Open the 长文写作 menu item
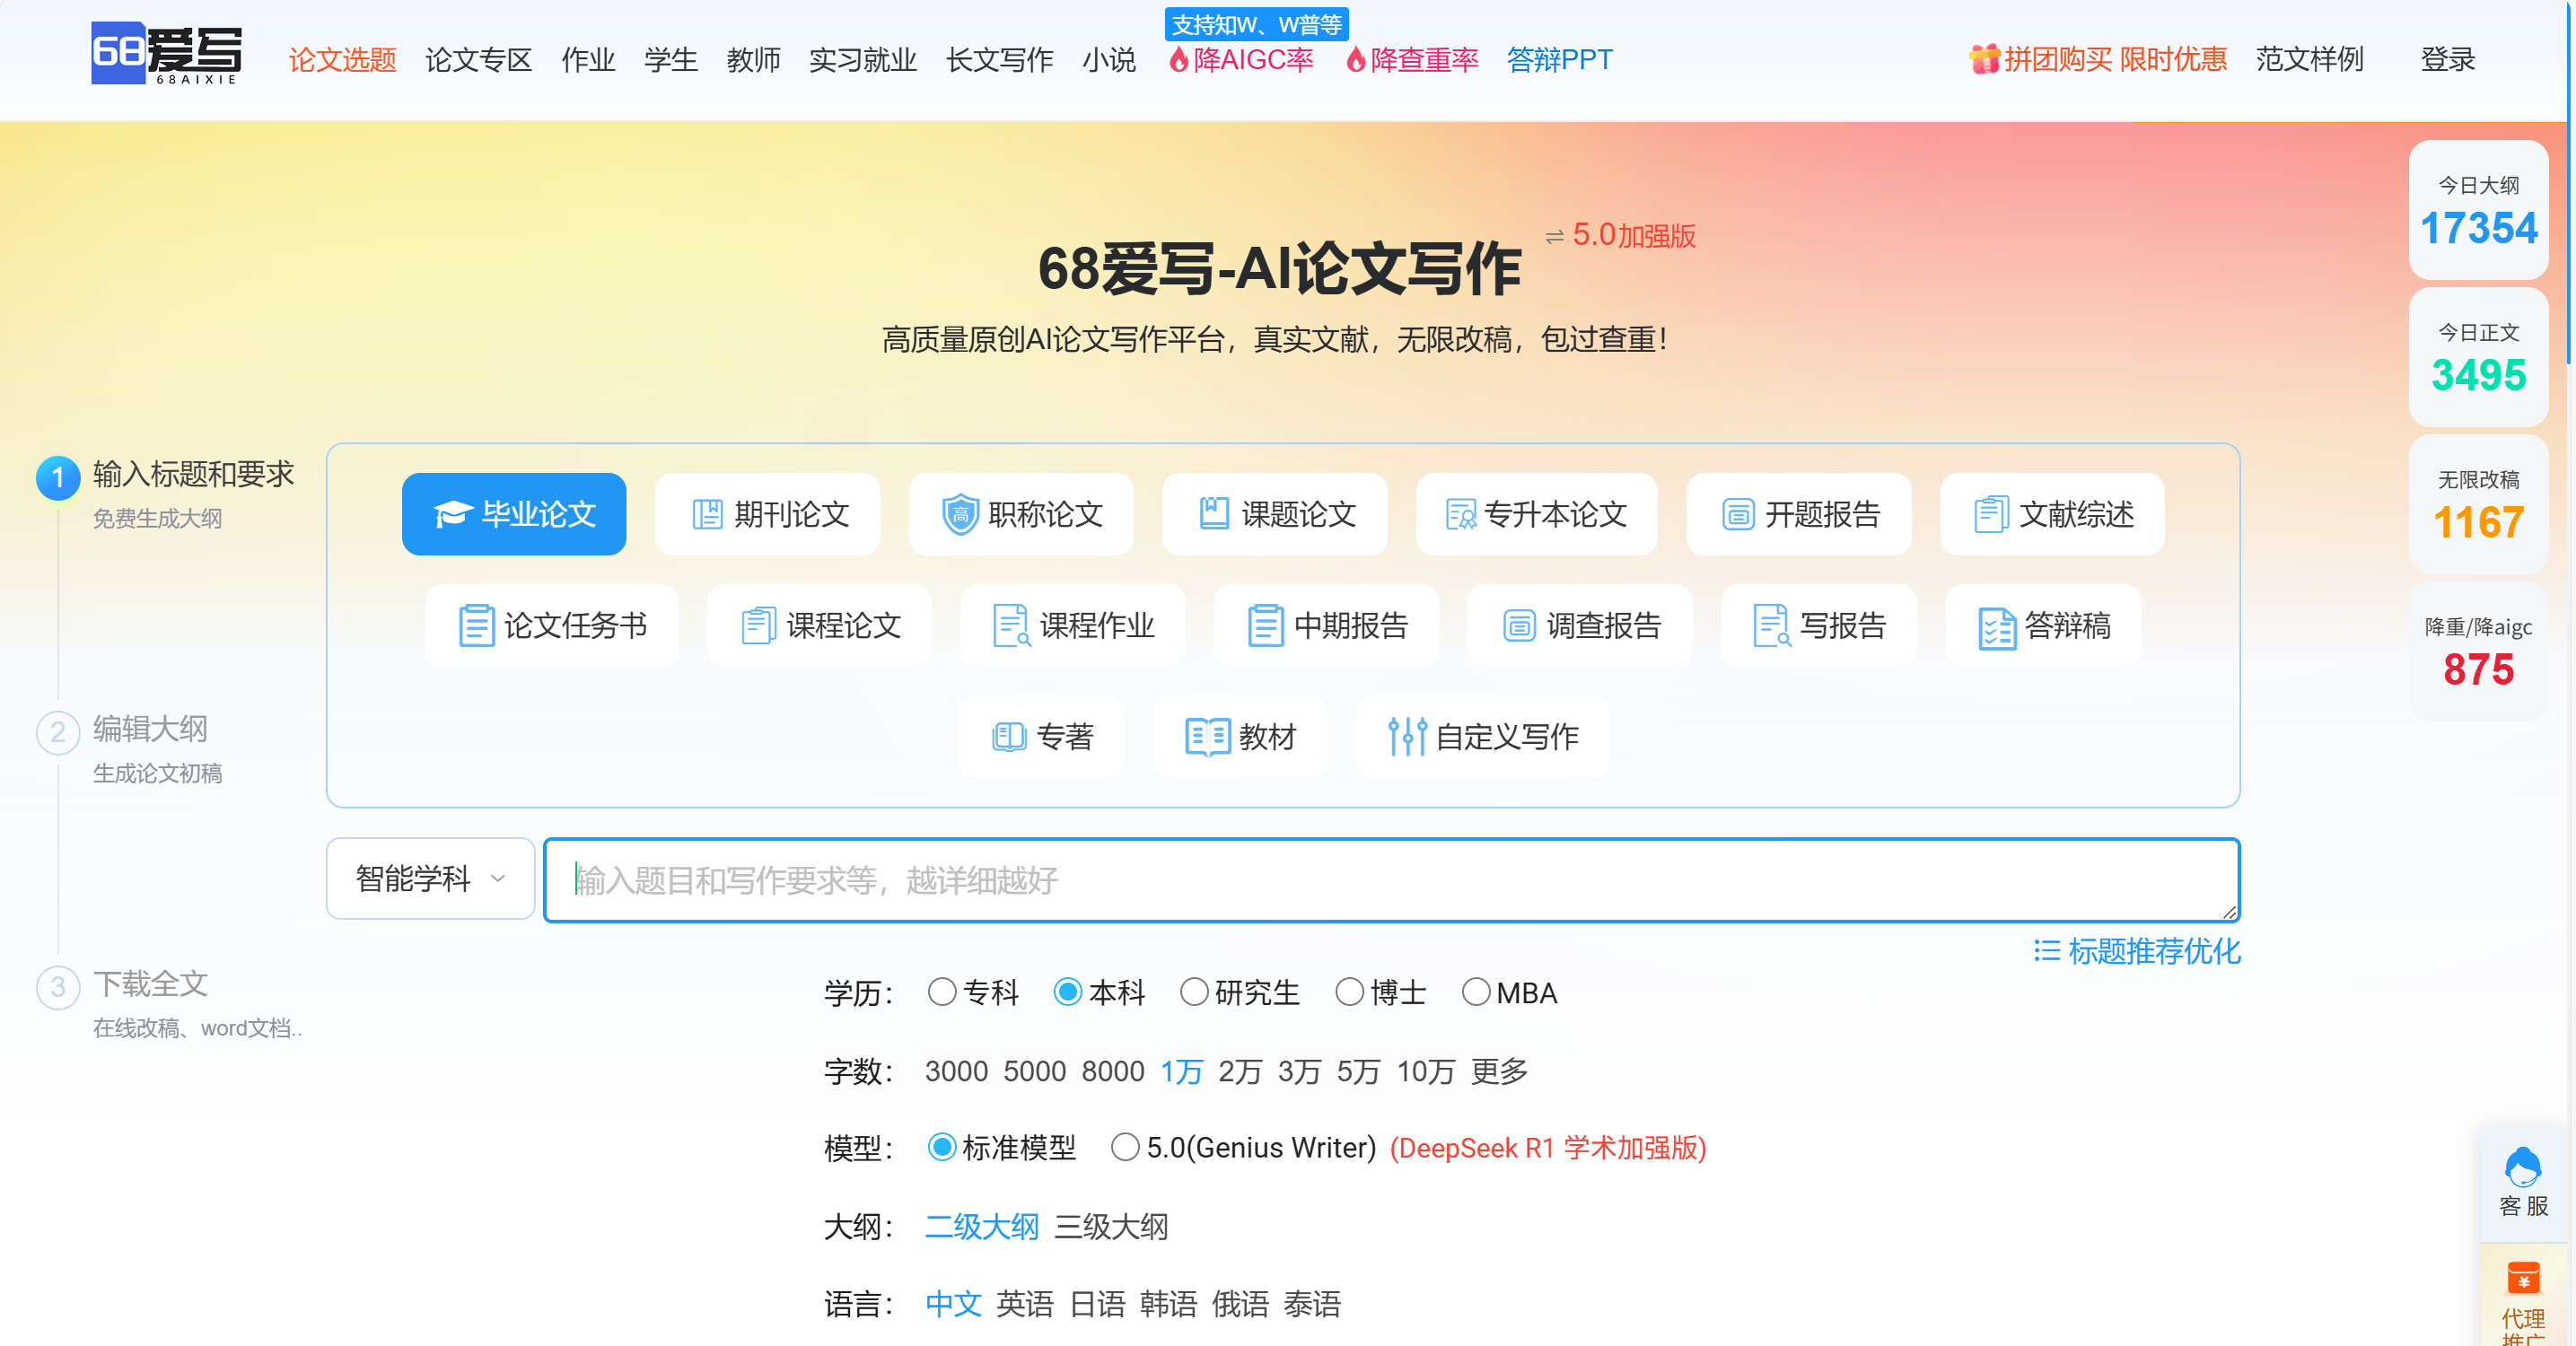2576x1346 pixels. tap(1000, 60)
